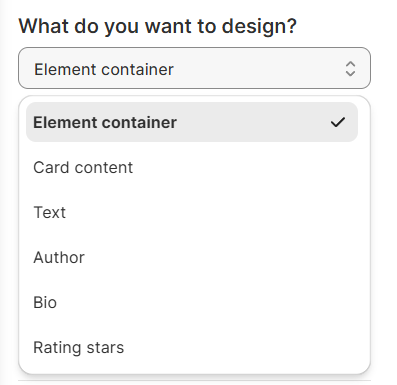This screenshot has width=397, height=385.
Task: Toggle the dropdown using its chevron arrows
Action: coord(350,69)
